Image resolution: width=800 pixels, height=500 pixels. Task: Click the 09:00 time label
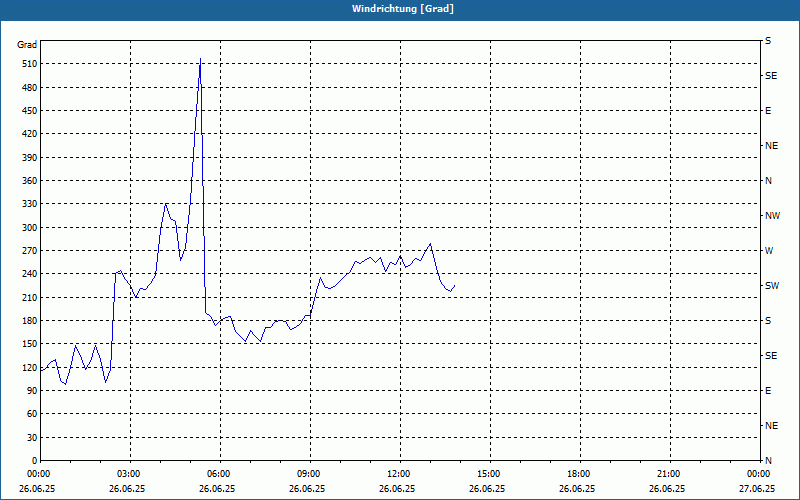click(x=308, y=474)
